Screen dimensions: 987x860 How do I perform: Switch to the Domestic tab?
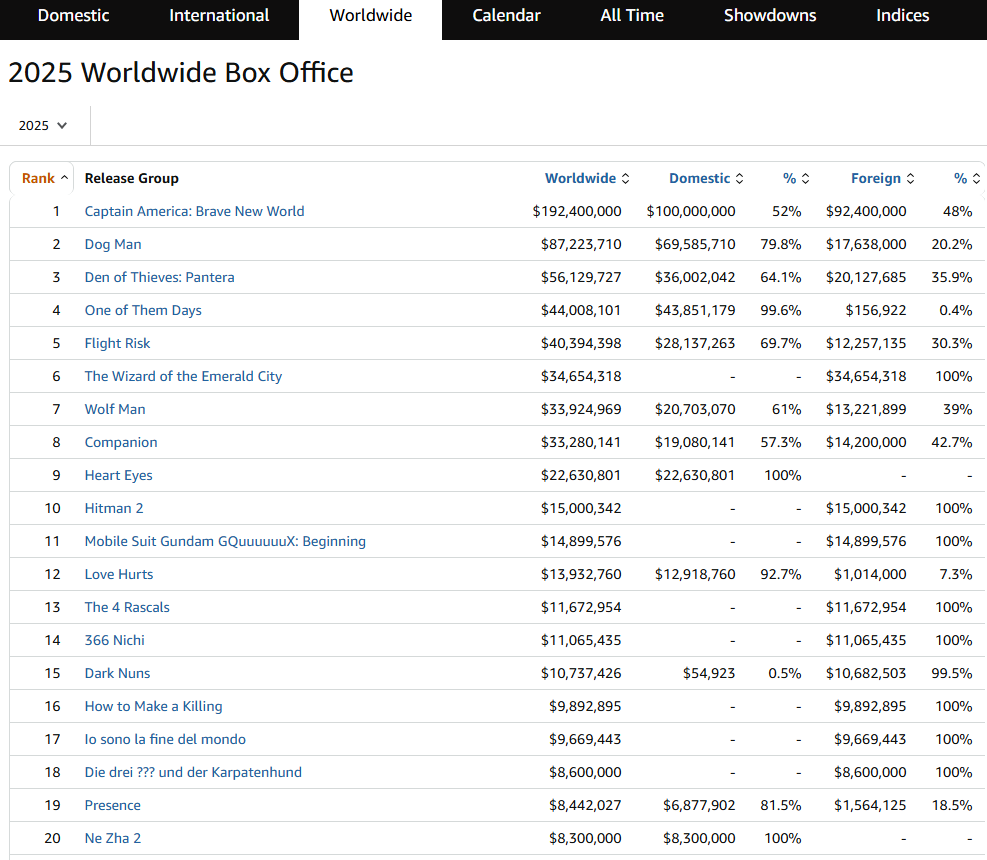point(73,16)
